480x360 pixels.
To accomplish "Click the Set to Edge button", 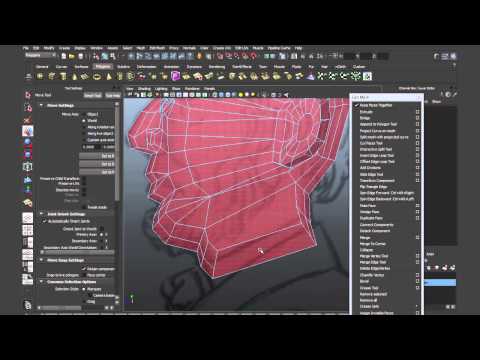I will coord(97,164).
